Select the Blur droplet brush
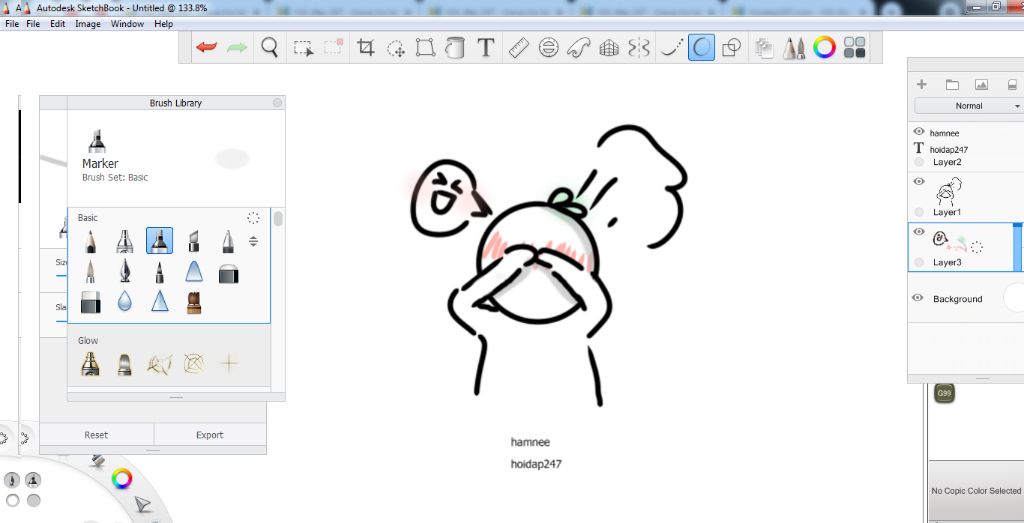Viewport: 1024px width, 523px height. tap(124, 301)
